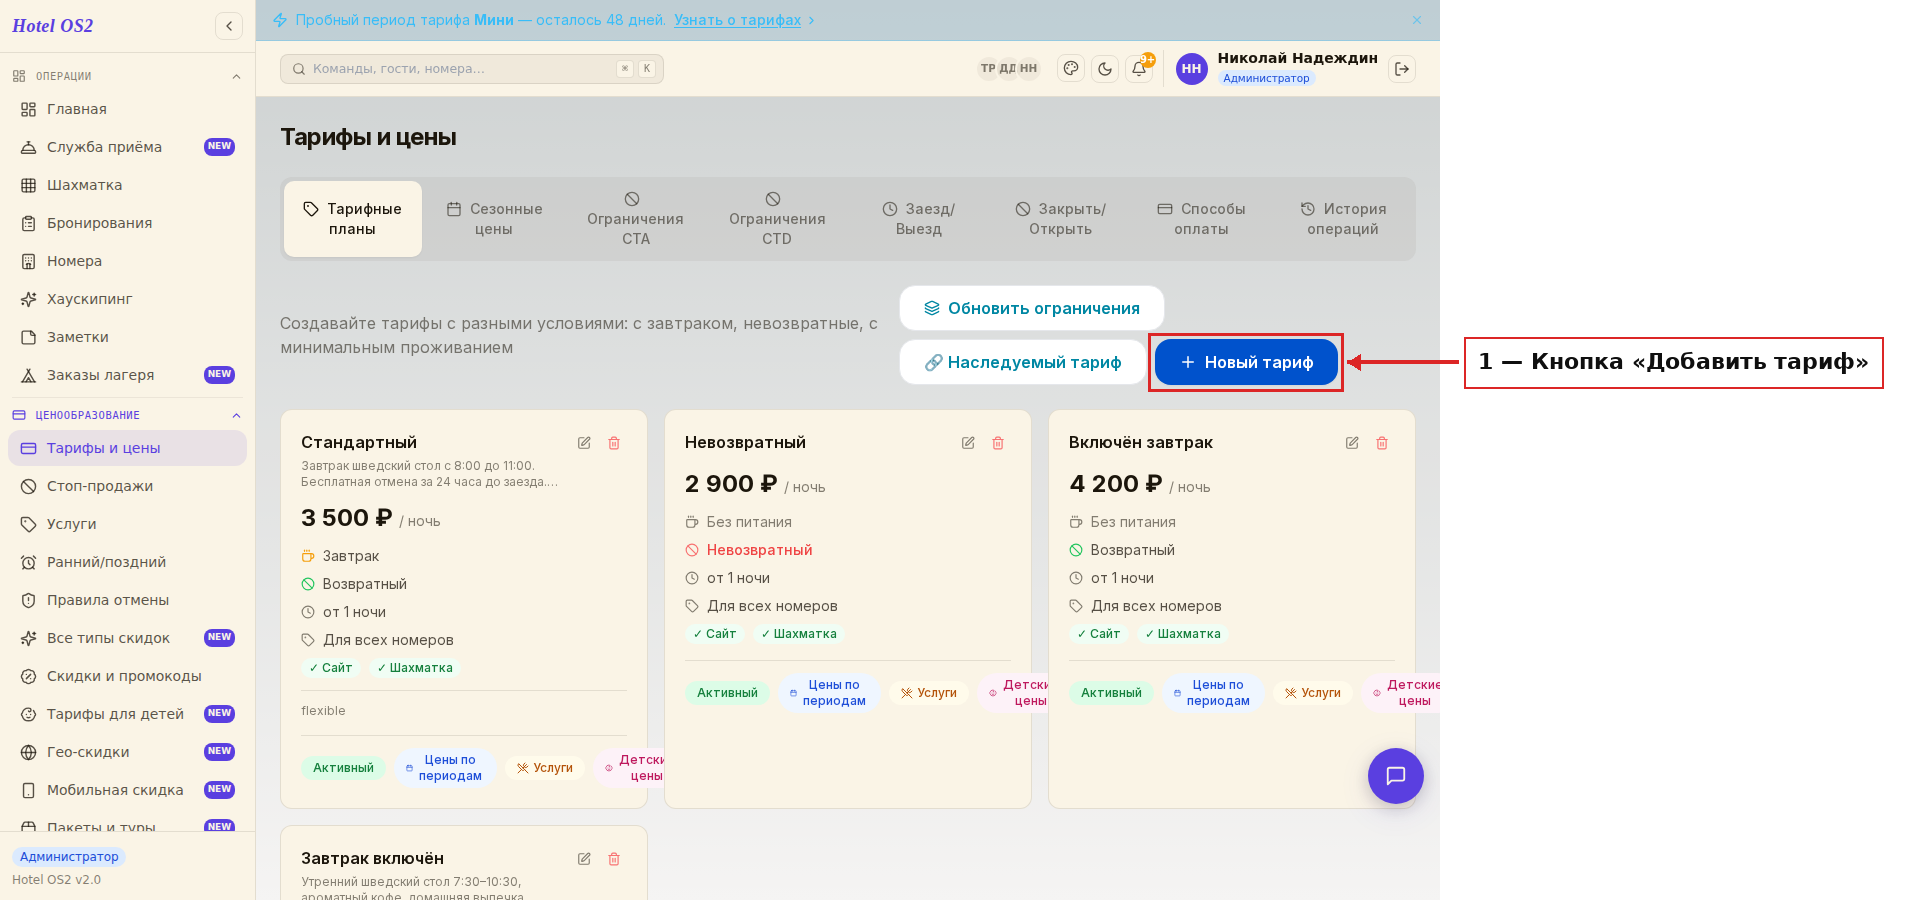
Task: Open Бронирования page
Action: click(127, 223)
